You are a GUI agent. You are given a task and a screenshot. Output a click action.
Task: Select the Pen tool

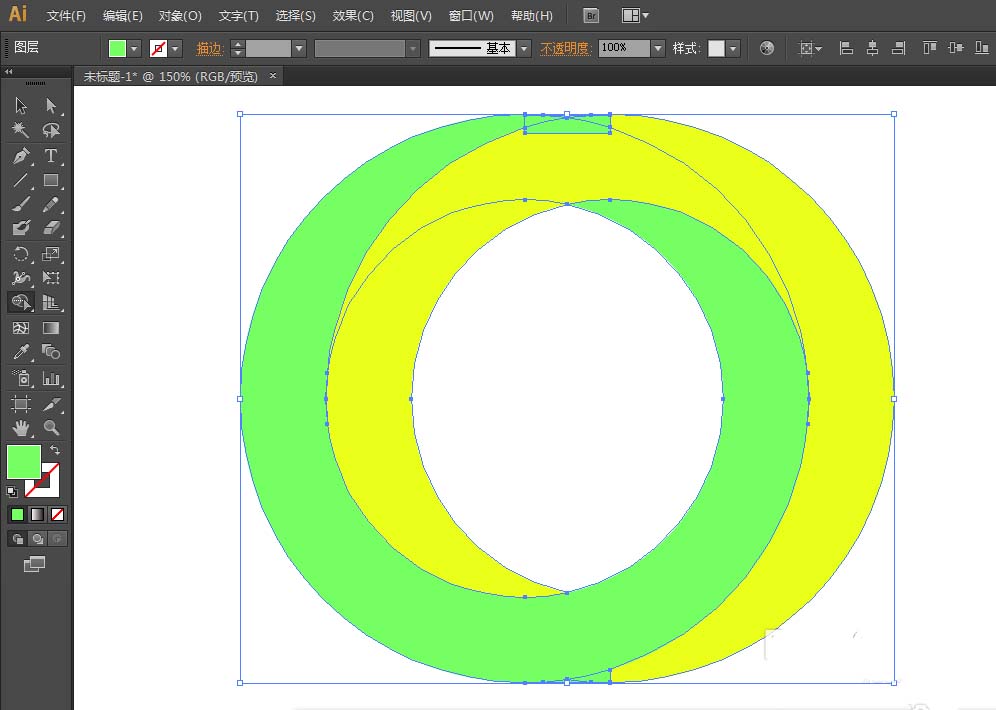(21, 156)
